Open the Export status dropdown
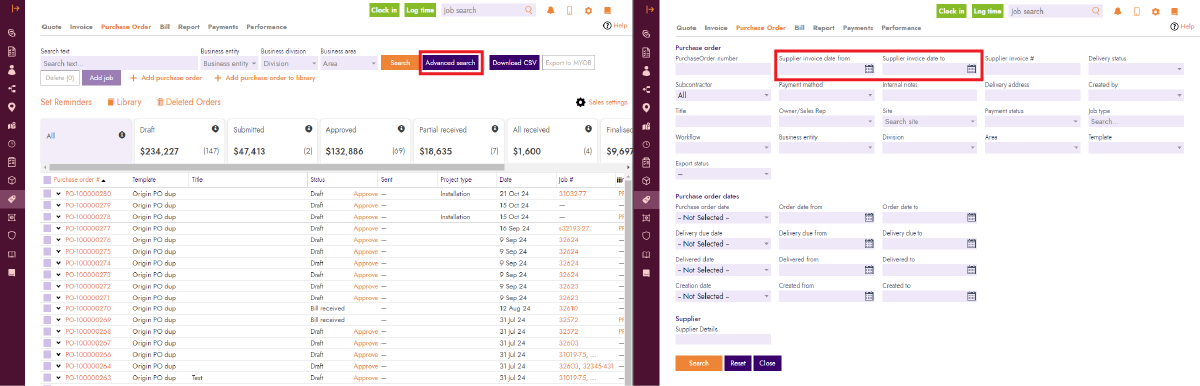This screenshot has width=1200, height=386. (722, 173)
